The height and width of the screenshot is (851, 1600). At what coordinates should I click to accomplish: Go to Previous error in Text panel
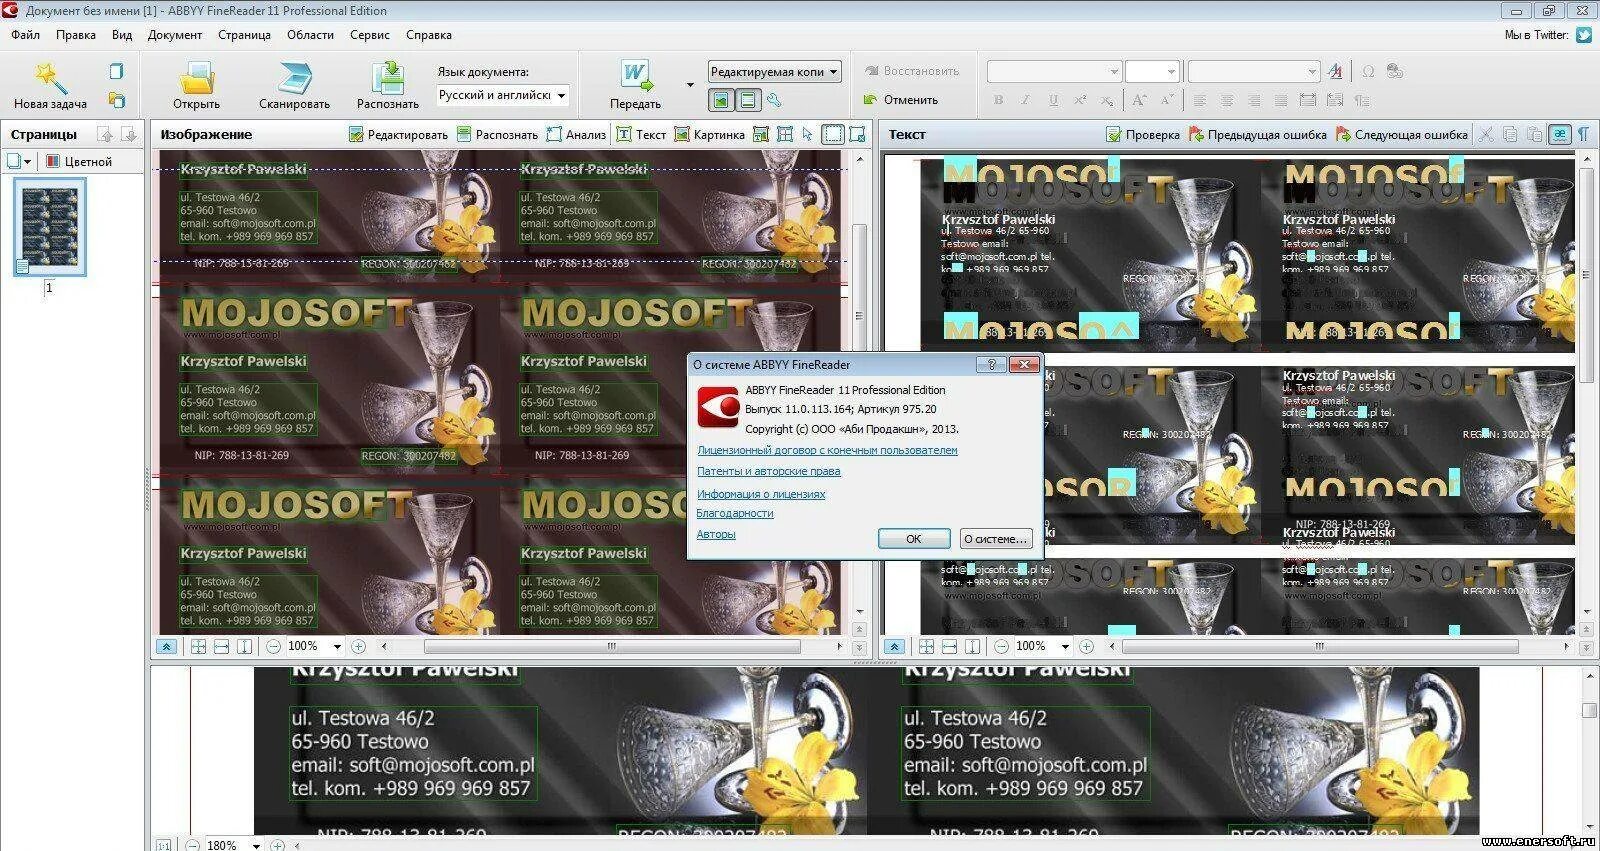[1257, 134]
